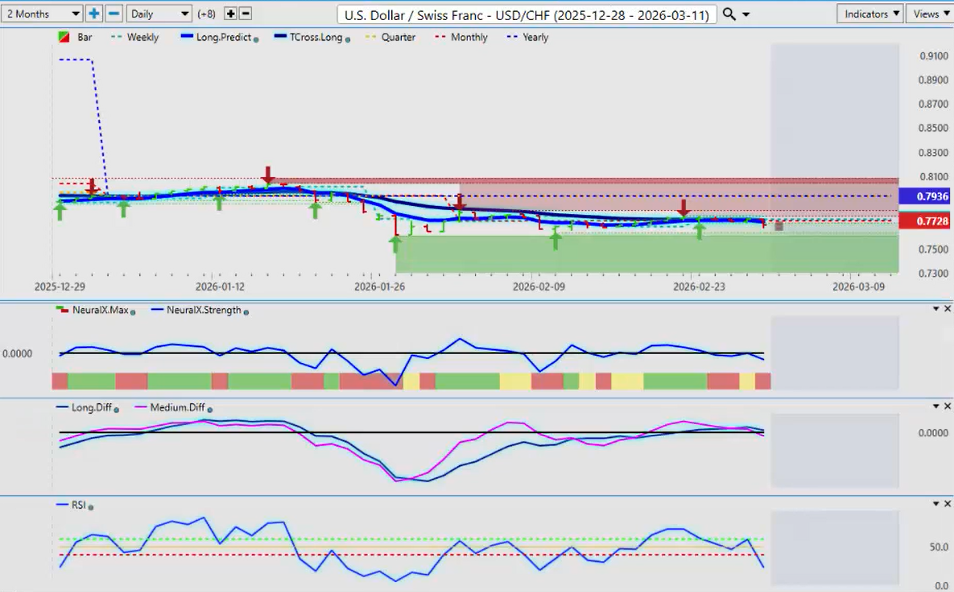The image size is (954, 592).
Task: Click the blue plus zoom-in button
Action: coord(94,14)
